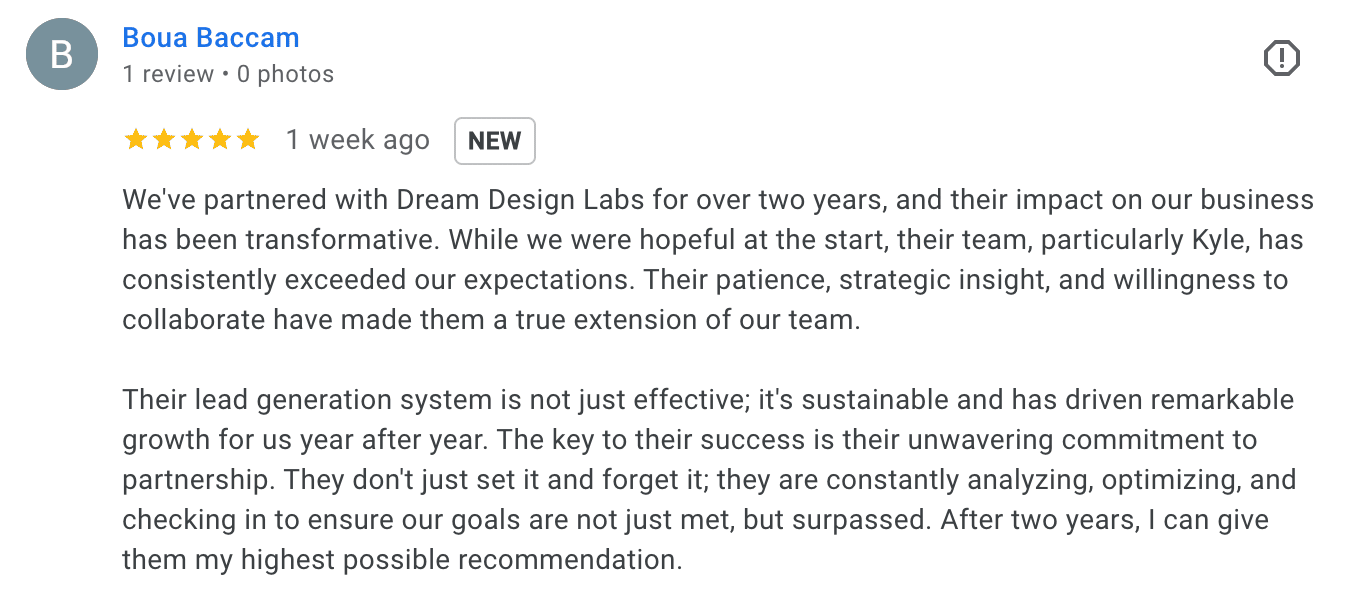The image size is (1348, 606).
Task: Click the third gold rating star
Action: [x=191, y=140]
